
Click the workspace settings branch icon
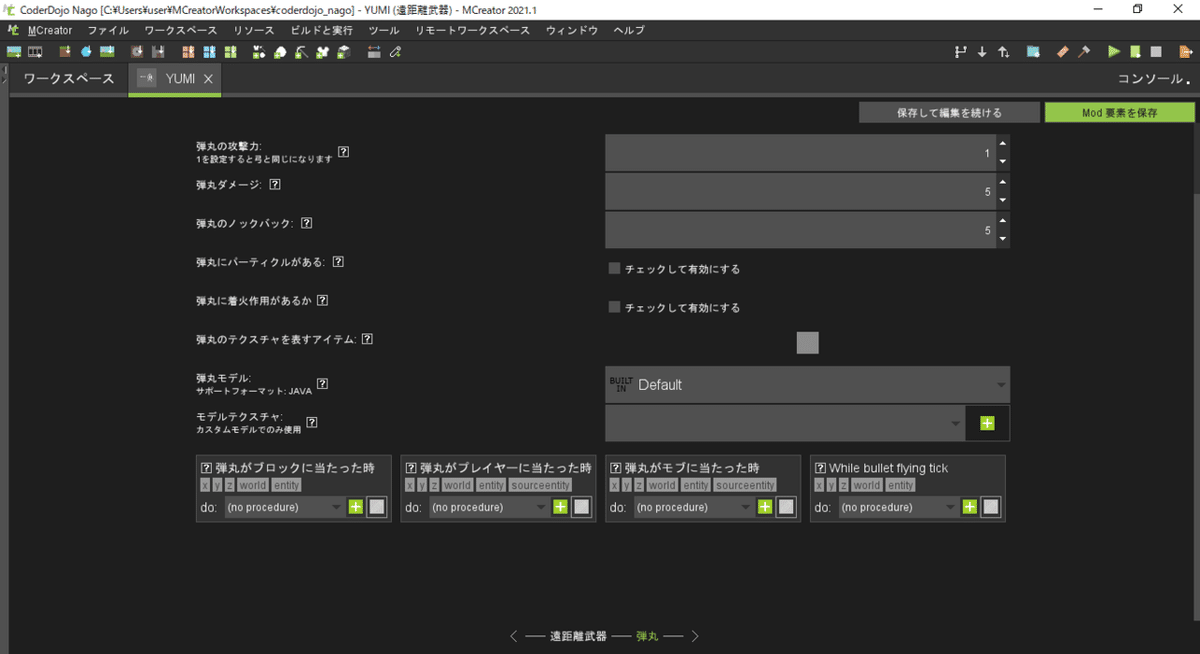958,51
